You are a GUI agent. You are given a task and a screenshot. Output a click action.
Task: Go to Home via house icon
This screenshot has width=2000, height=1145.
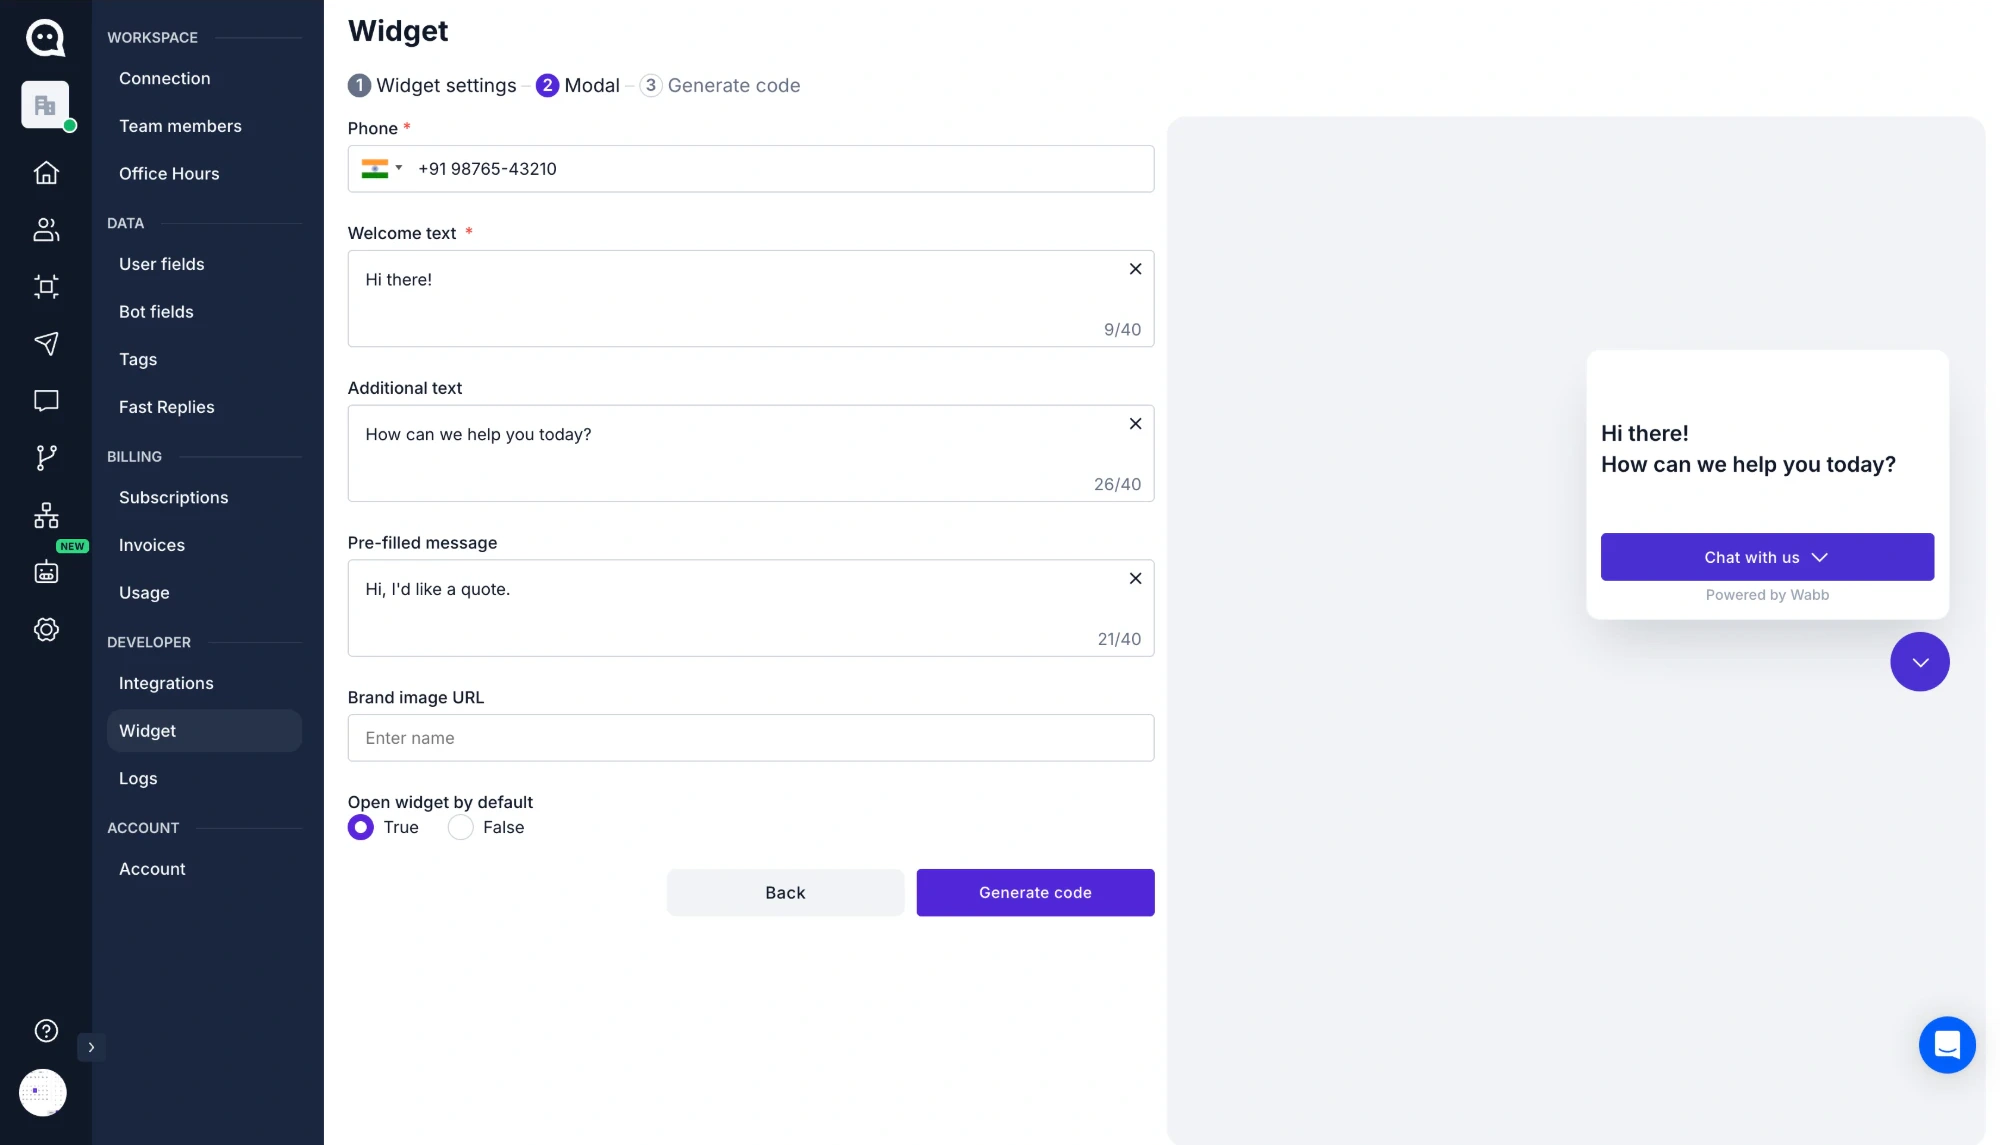(46, 173)
